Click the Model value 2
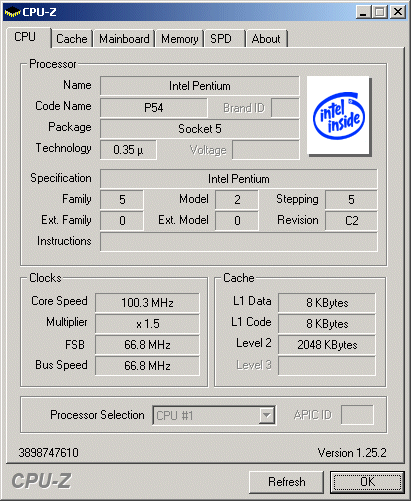 pos(237,200)
